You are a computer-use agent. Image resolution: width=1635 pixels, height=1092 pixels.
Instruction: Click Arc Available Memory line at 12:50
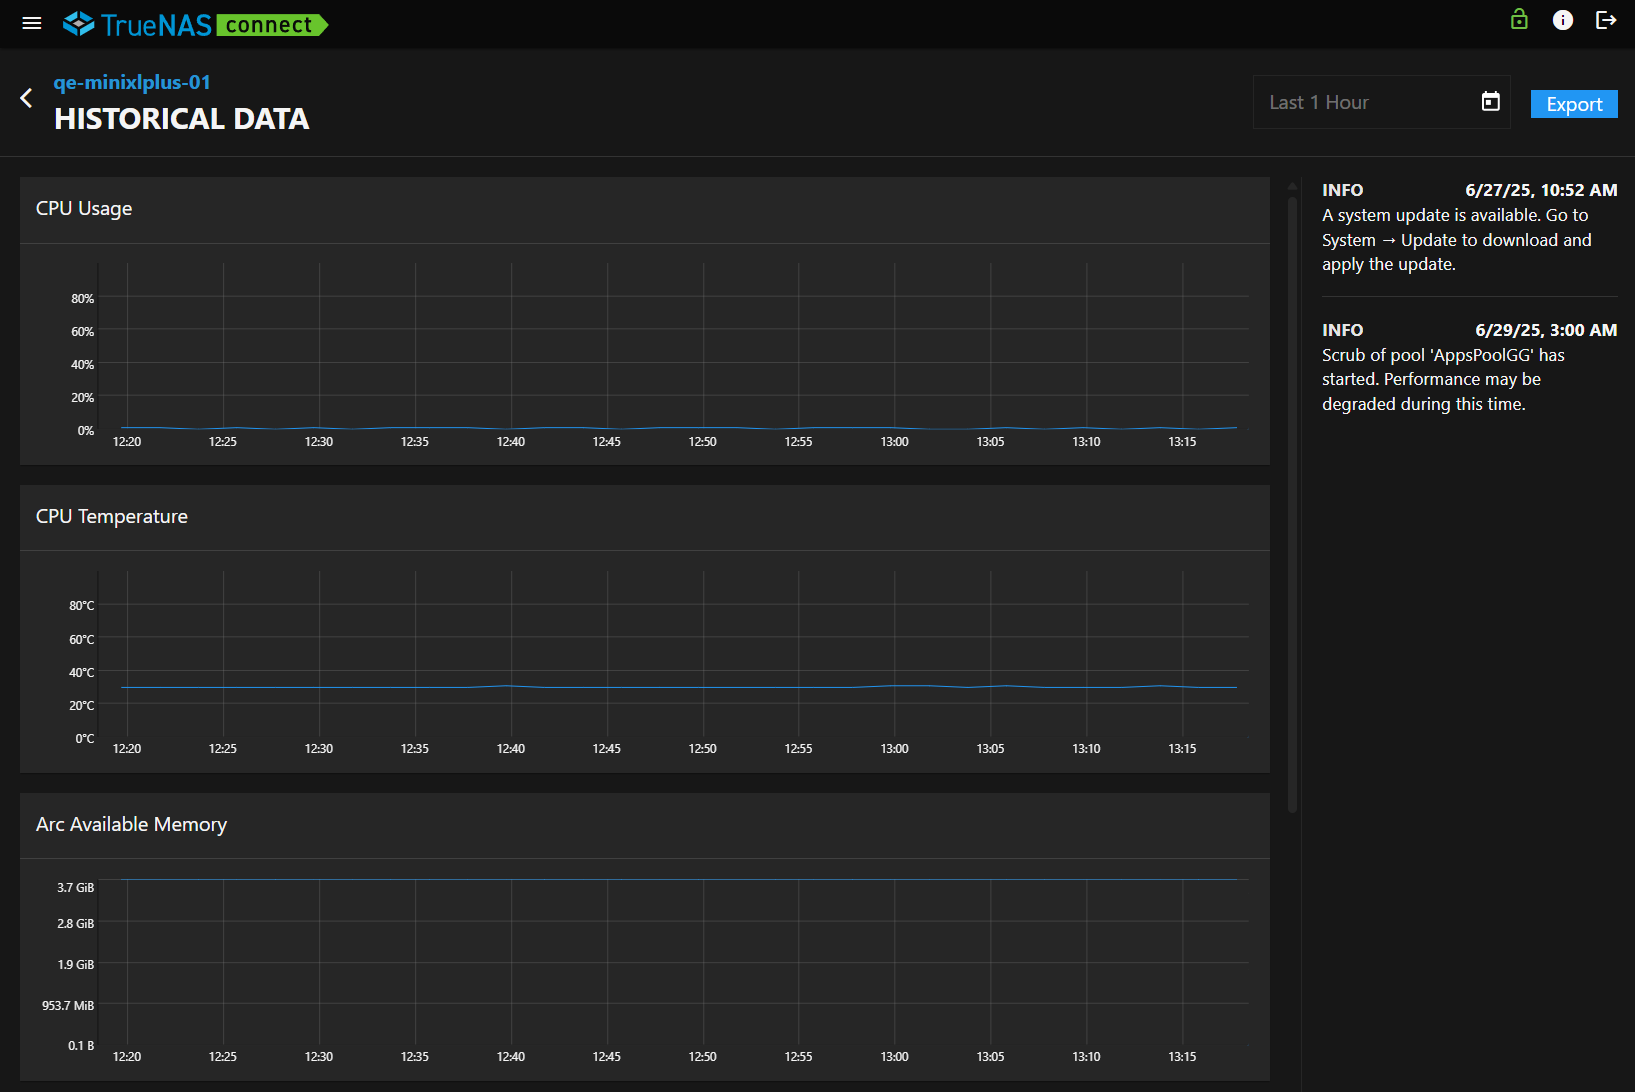point(703,879)
